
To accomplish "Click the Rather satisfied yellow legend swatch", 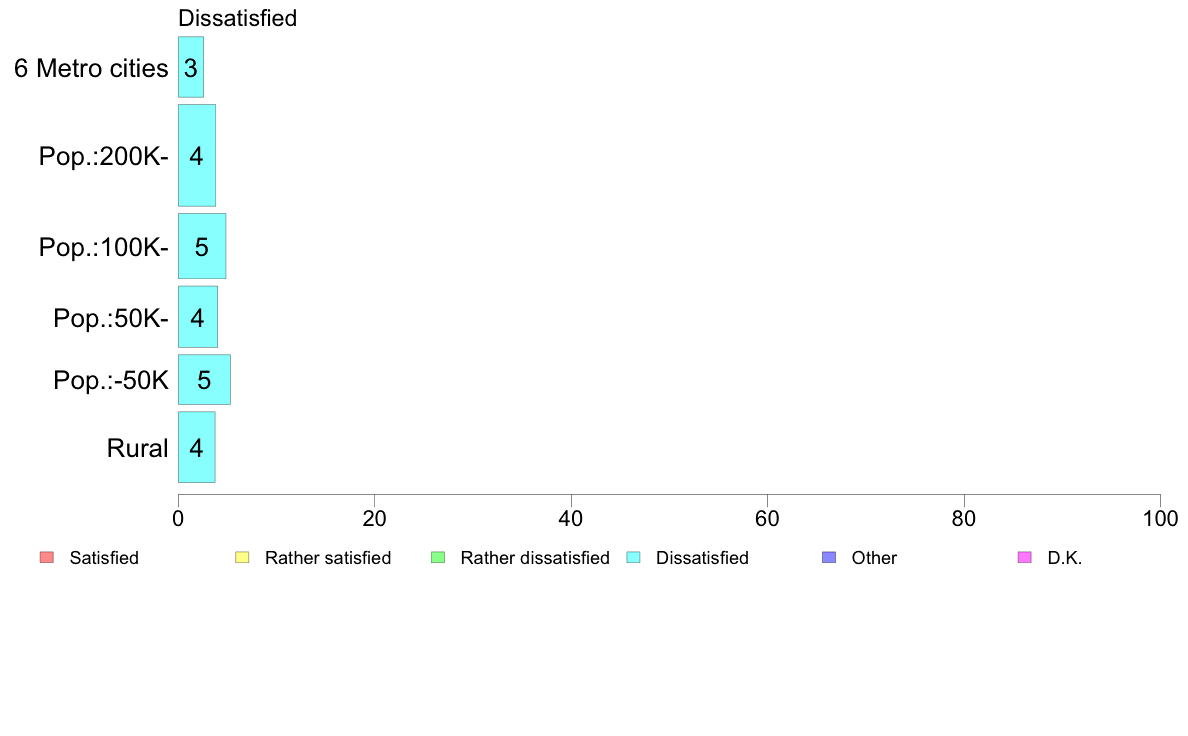I will click(x=242, y=558).
